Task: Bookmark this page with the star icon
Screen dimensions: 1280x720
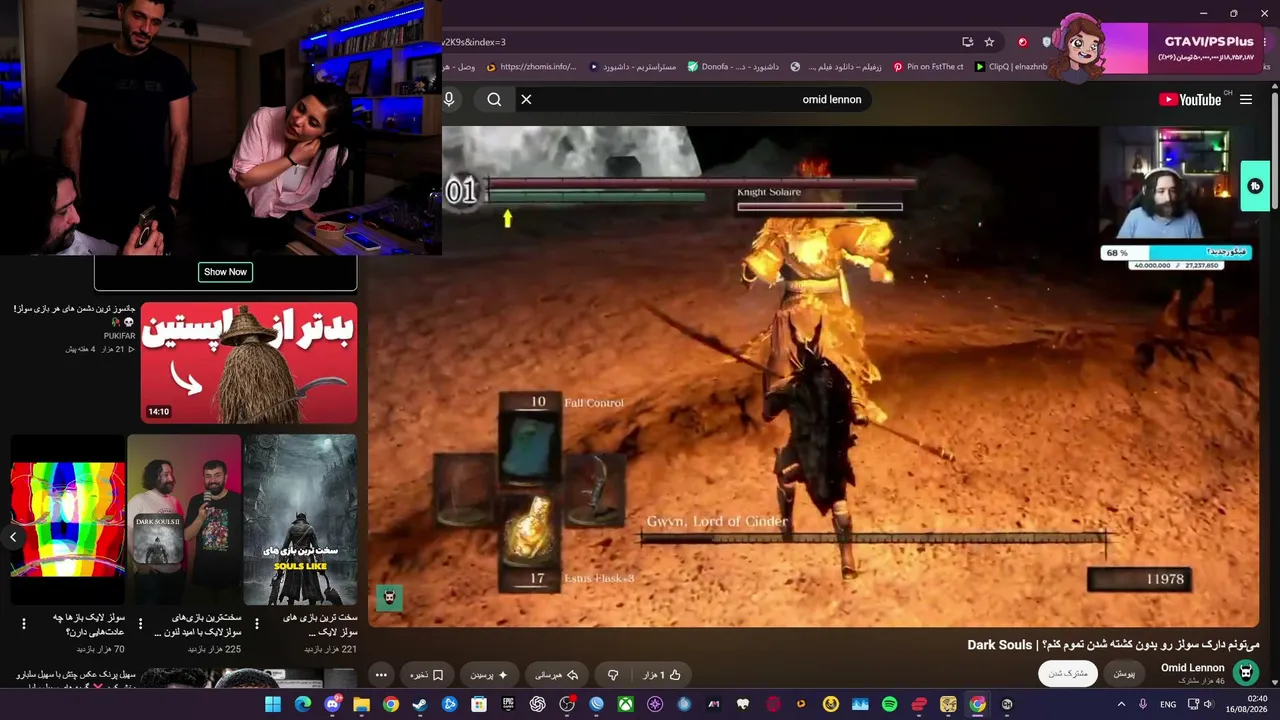Action: pyautogui.click(x=989, y=42)
